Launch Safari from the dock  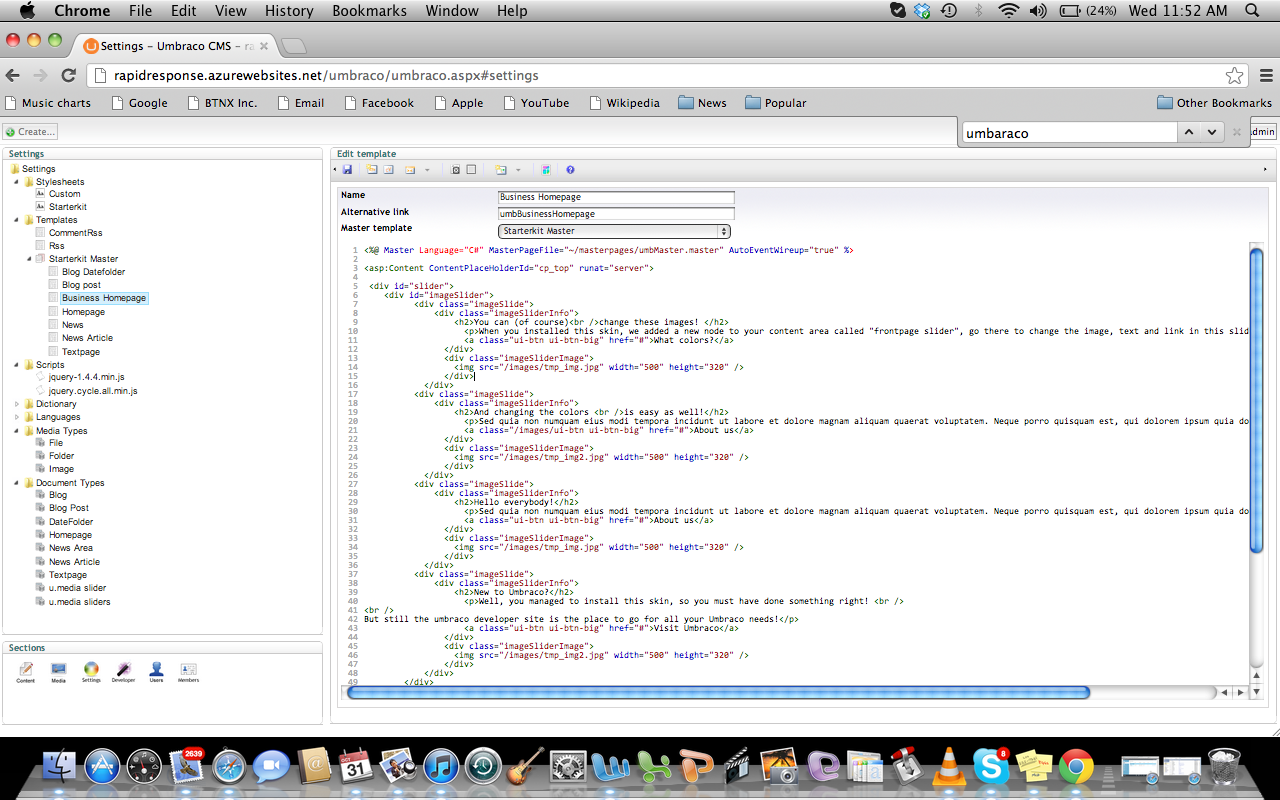coord(229,767)
